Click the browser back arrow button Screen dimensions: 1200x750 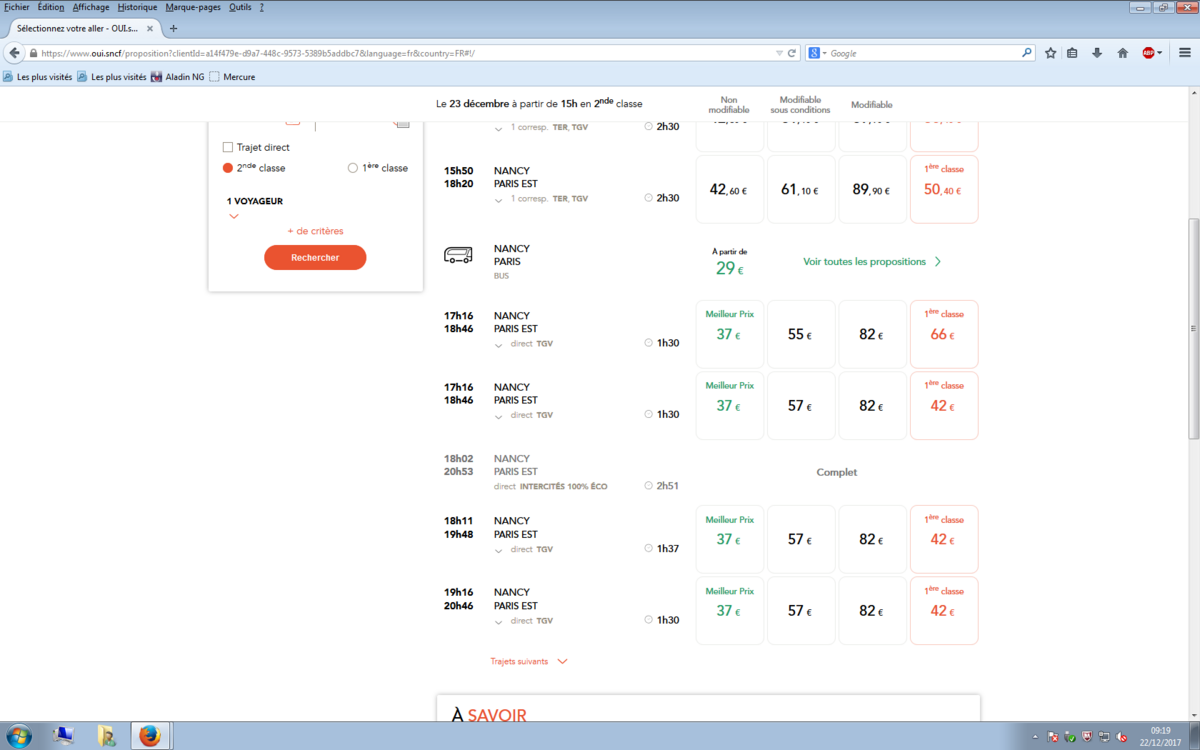(15, 53)
